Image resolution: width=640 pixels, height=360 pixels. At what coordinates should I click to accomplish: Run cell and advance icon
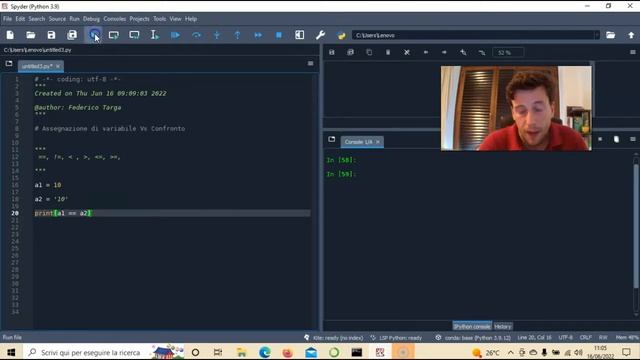[x=134, y=35]
